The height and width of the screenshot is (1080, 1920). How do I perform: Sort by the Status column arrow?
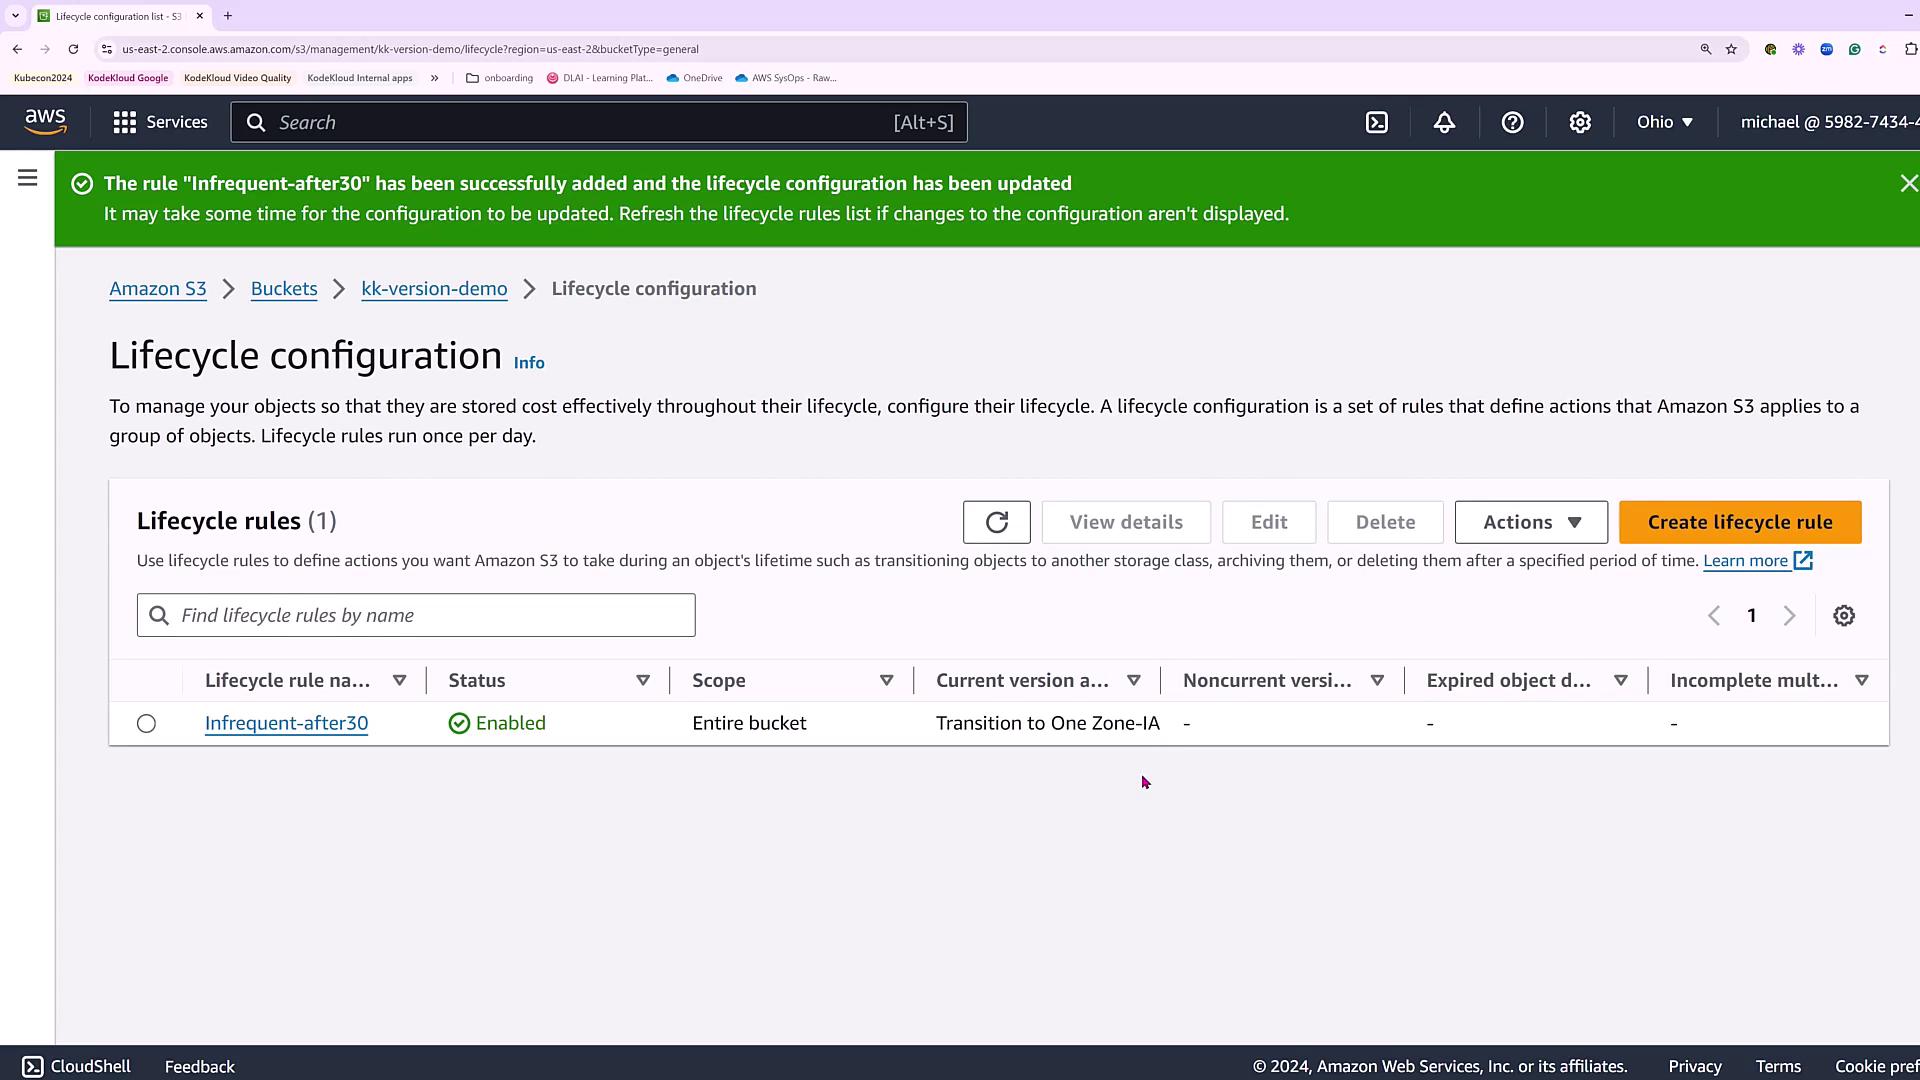(643, 680)
